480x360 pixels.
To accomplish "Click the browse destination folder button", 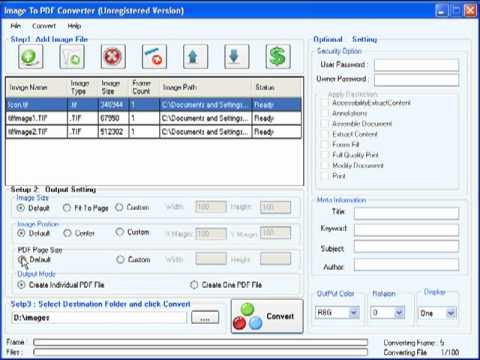I will point(205,318).
